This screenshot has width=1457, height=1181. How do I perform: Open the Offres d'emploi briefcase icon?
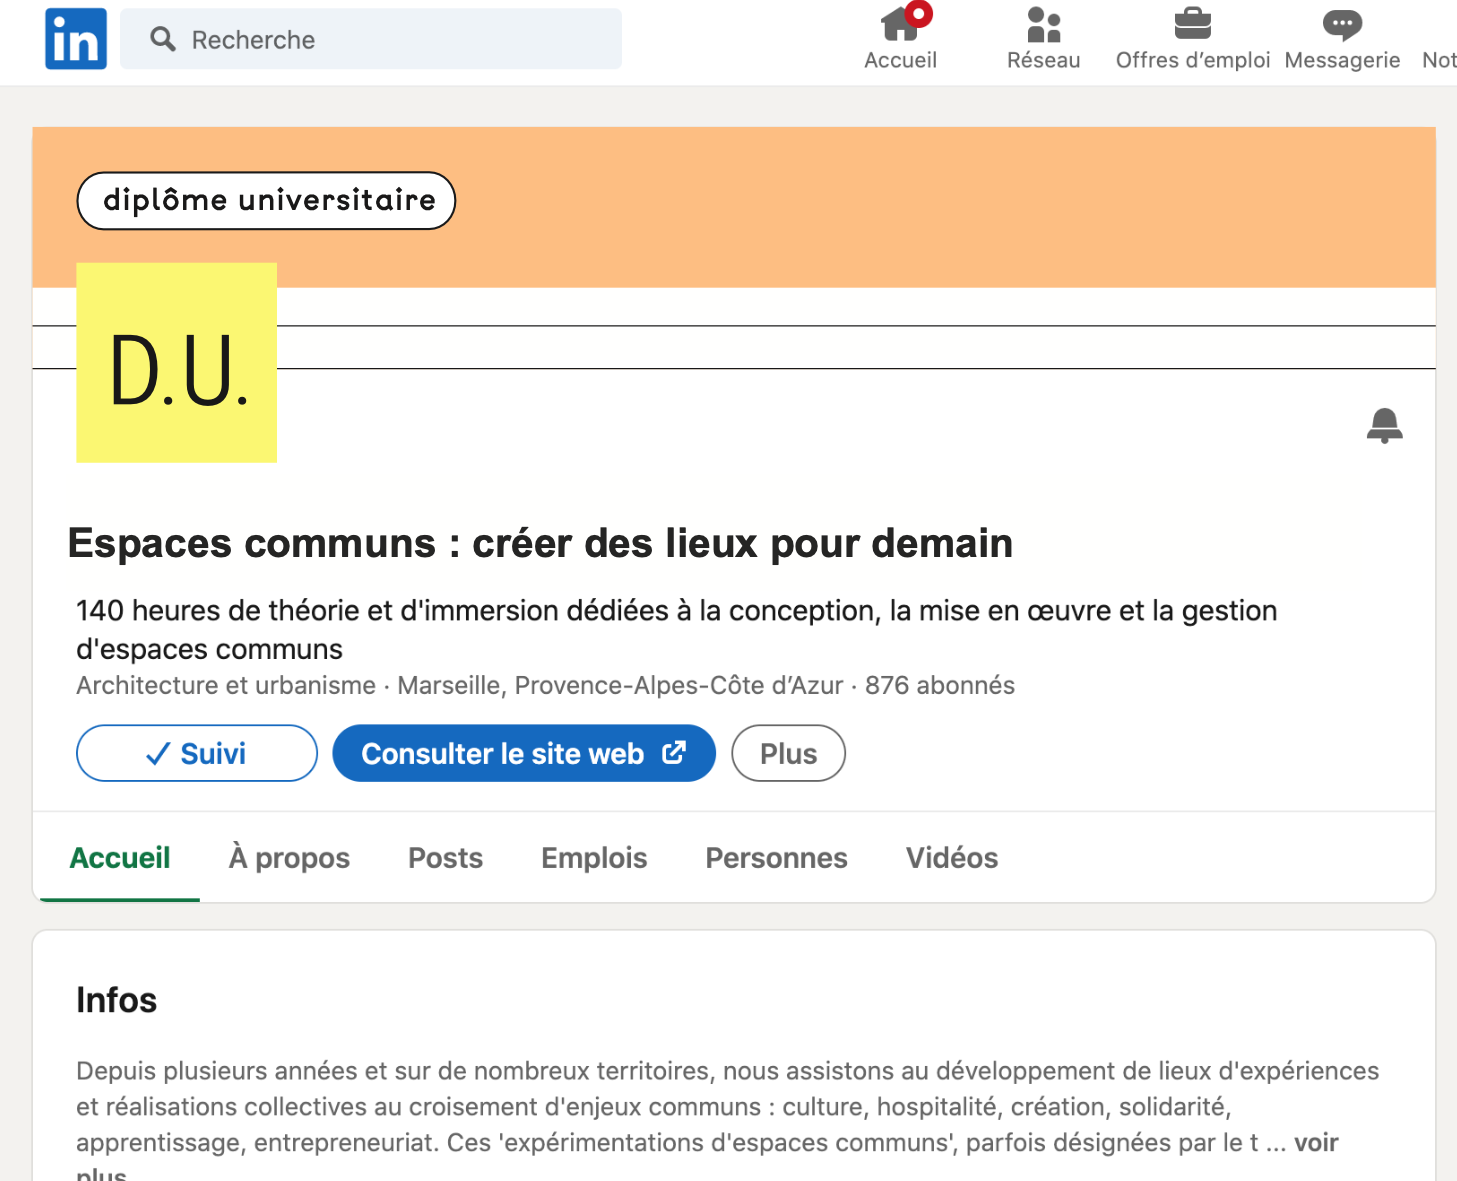[x=1192, y=25]
